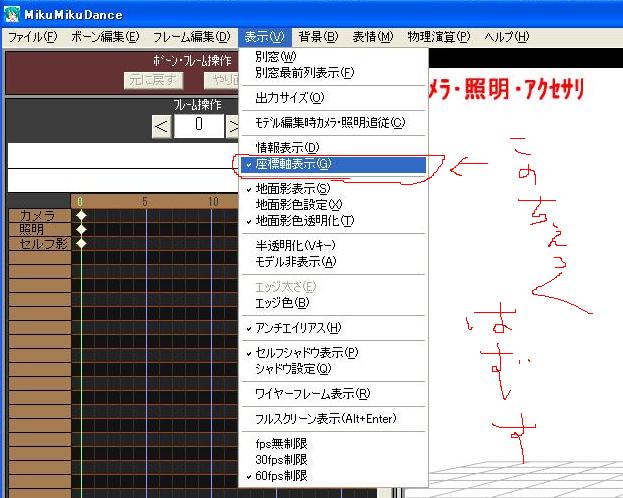
Task: Click frame 10 on the timeline ruler
Action: point(213,202)
